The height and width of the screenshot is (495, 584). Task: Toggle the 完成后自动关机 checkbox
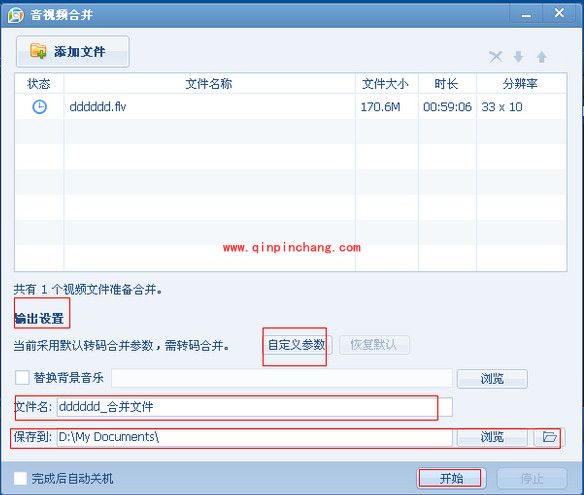coord(20,478)
